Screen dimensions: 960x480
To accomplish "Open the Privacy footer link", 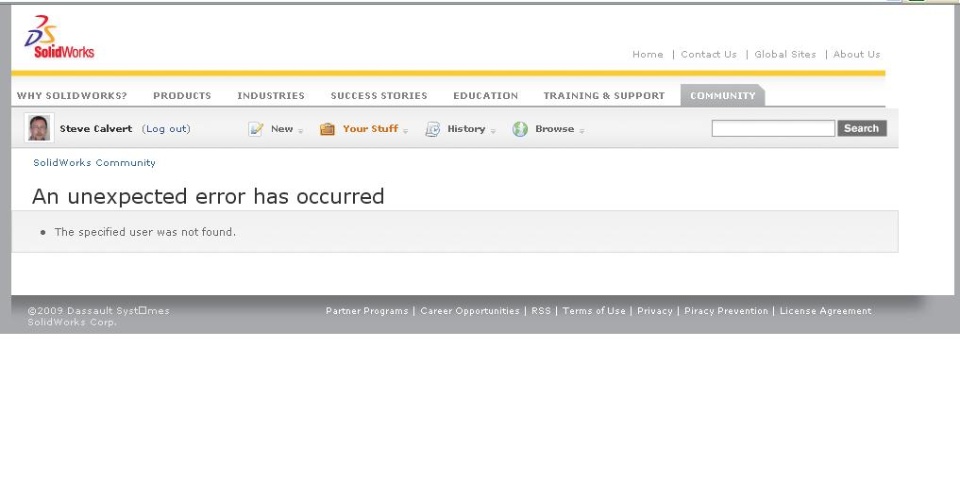I will tap(654, 311).
